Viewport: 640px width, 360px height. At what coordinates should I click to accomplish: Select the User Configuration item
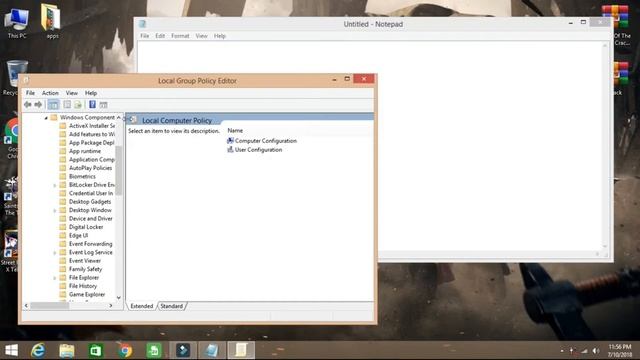(254, 150)
